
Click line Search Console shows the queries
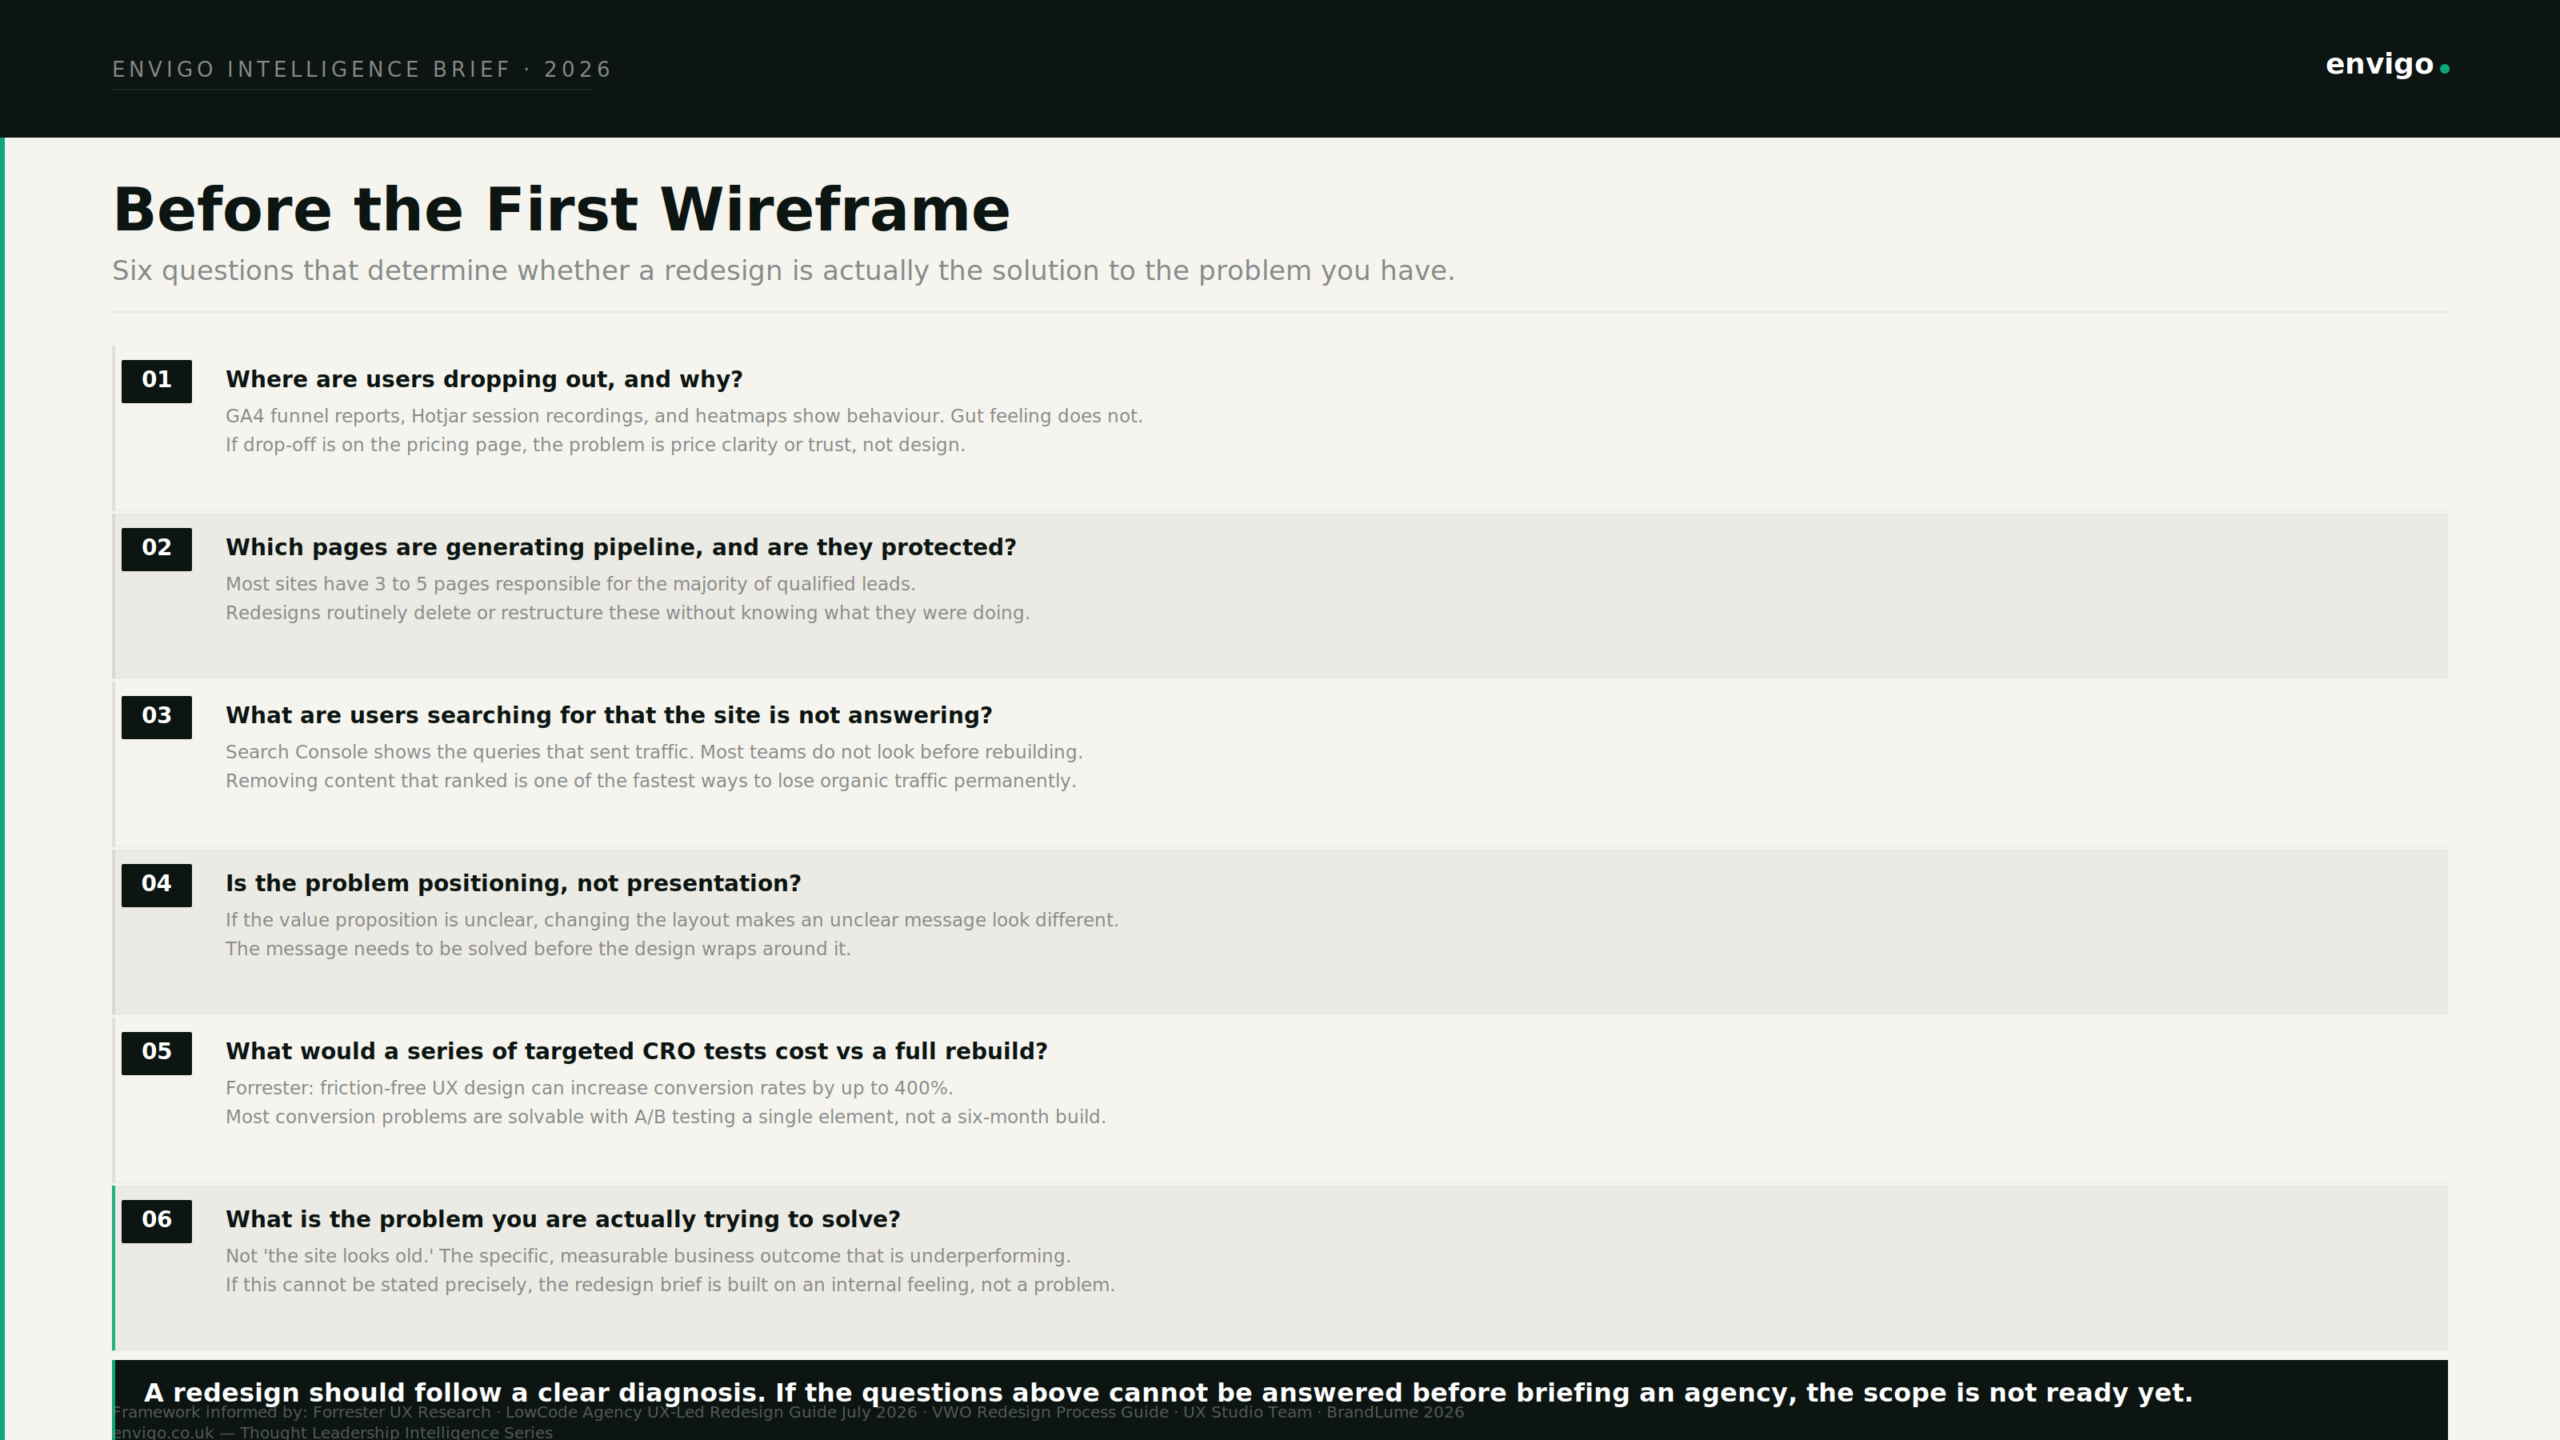pyautogui.click(x=654, y=752)
